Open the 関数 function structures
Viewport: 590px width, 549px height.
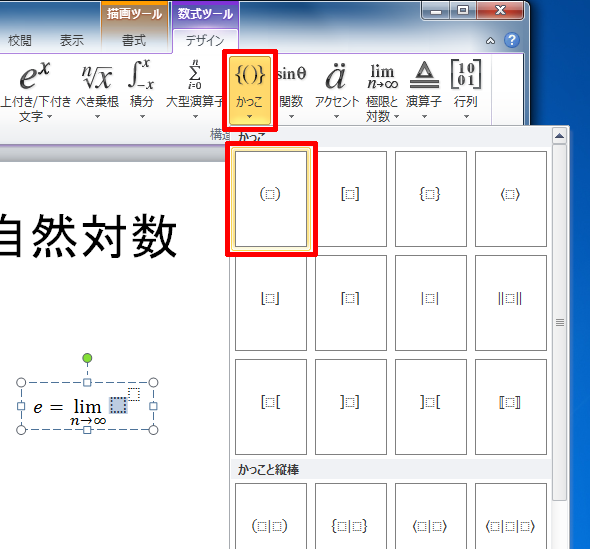291,90
